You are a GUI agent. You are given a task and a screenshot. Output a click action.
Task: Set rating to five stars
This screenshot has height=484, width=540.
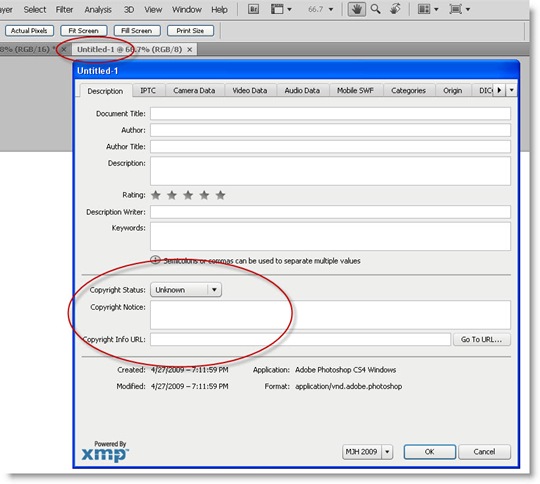(x=220, y=195)
